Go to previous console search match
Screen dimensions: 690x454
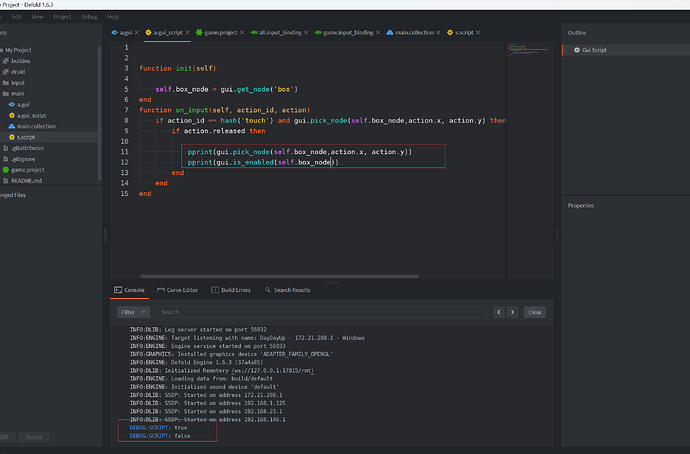click(501, 312)
